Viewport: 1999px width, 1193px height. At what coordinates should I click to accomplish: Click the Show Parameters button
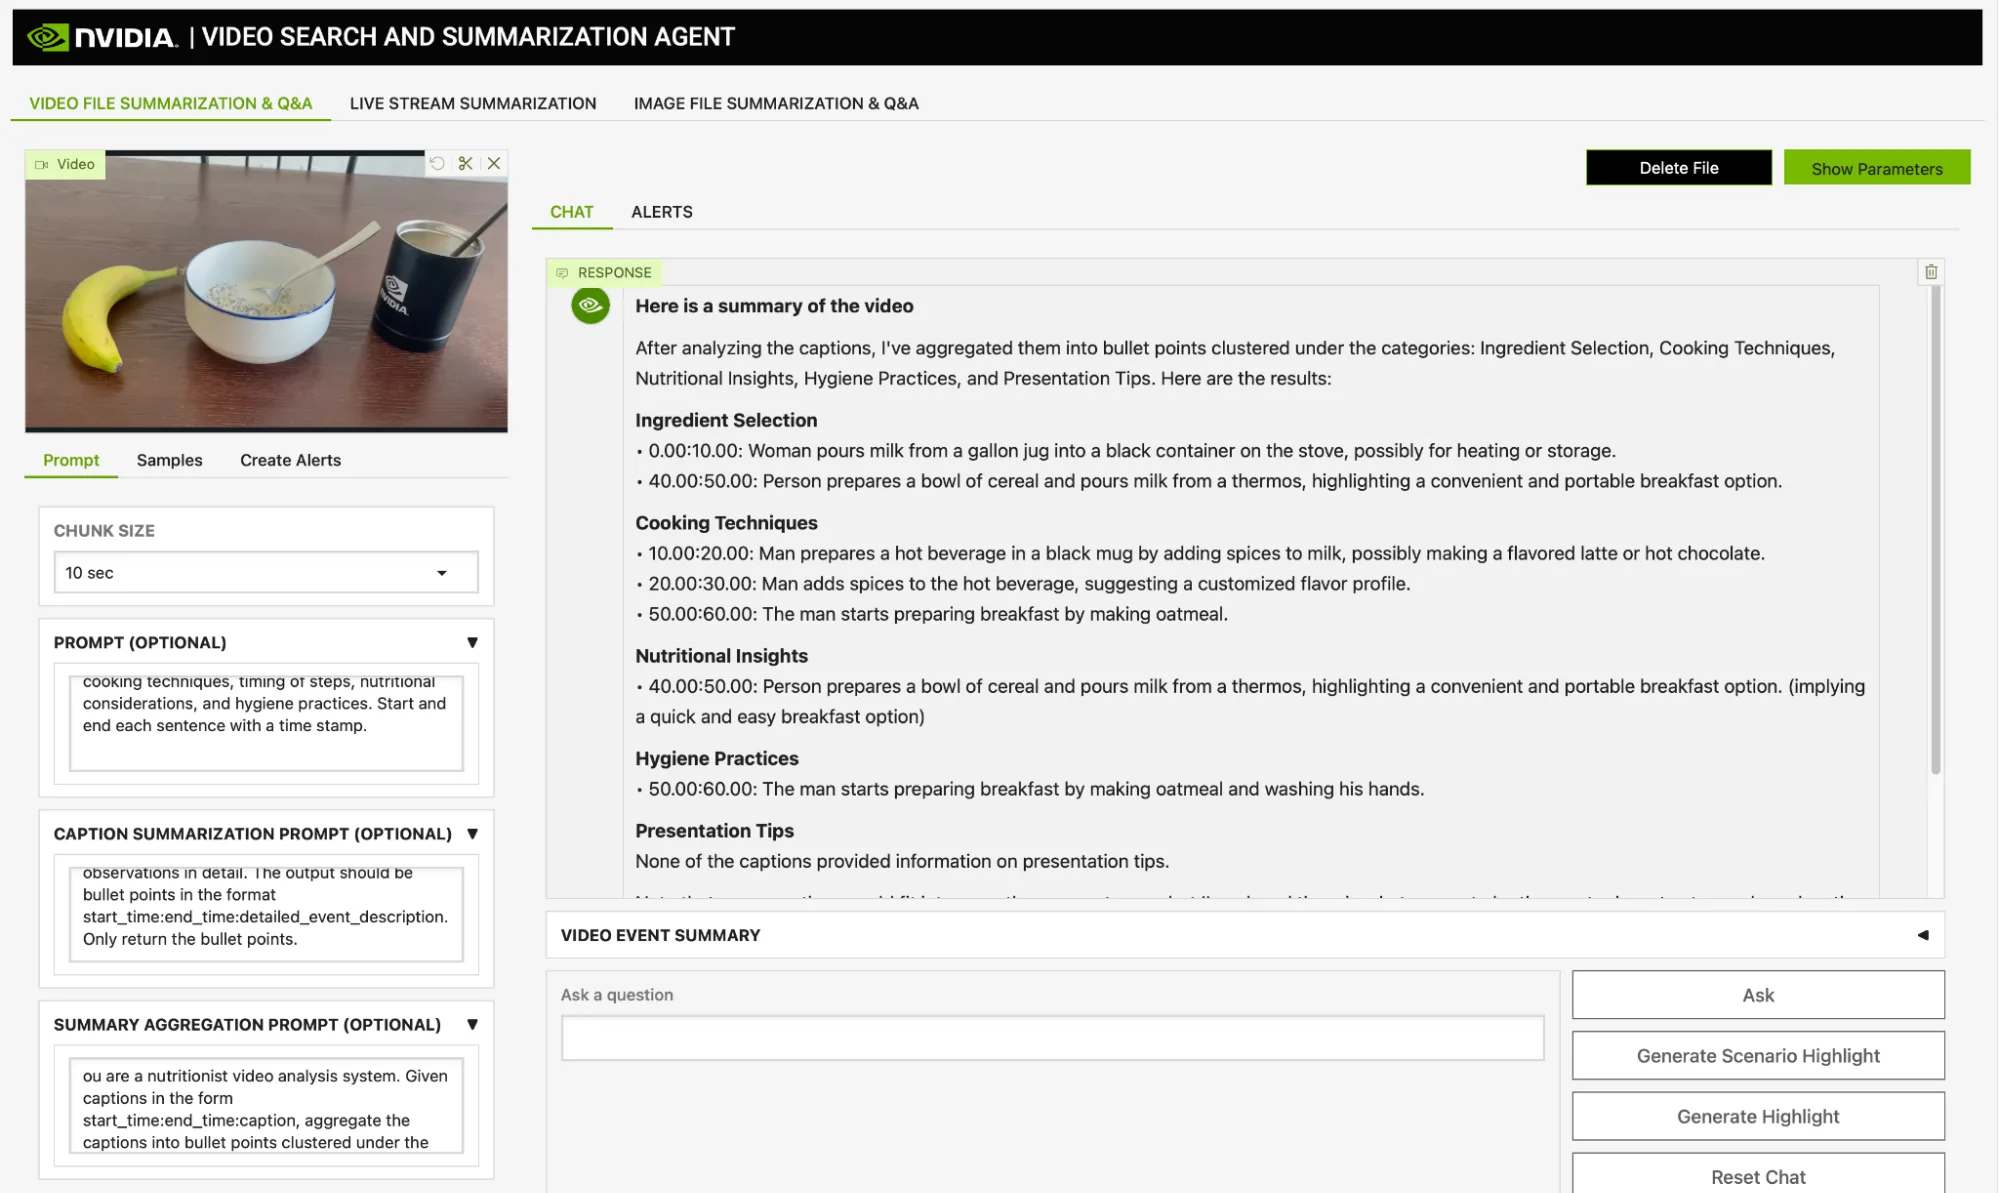(1876, 168)
